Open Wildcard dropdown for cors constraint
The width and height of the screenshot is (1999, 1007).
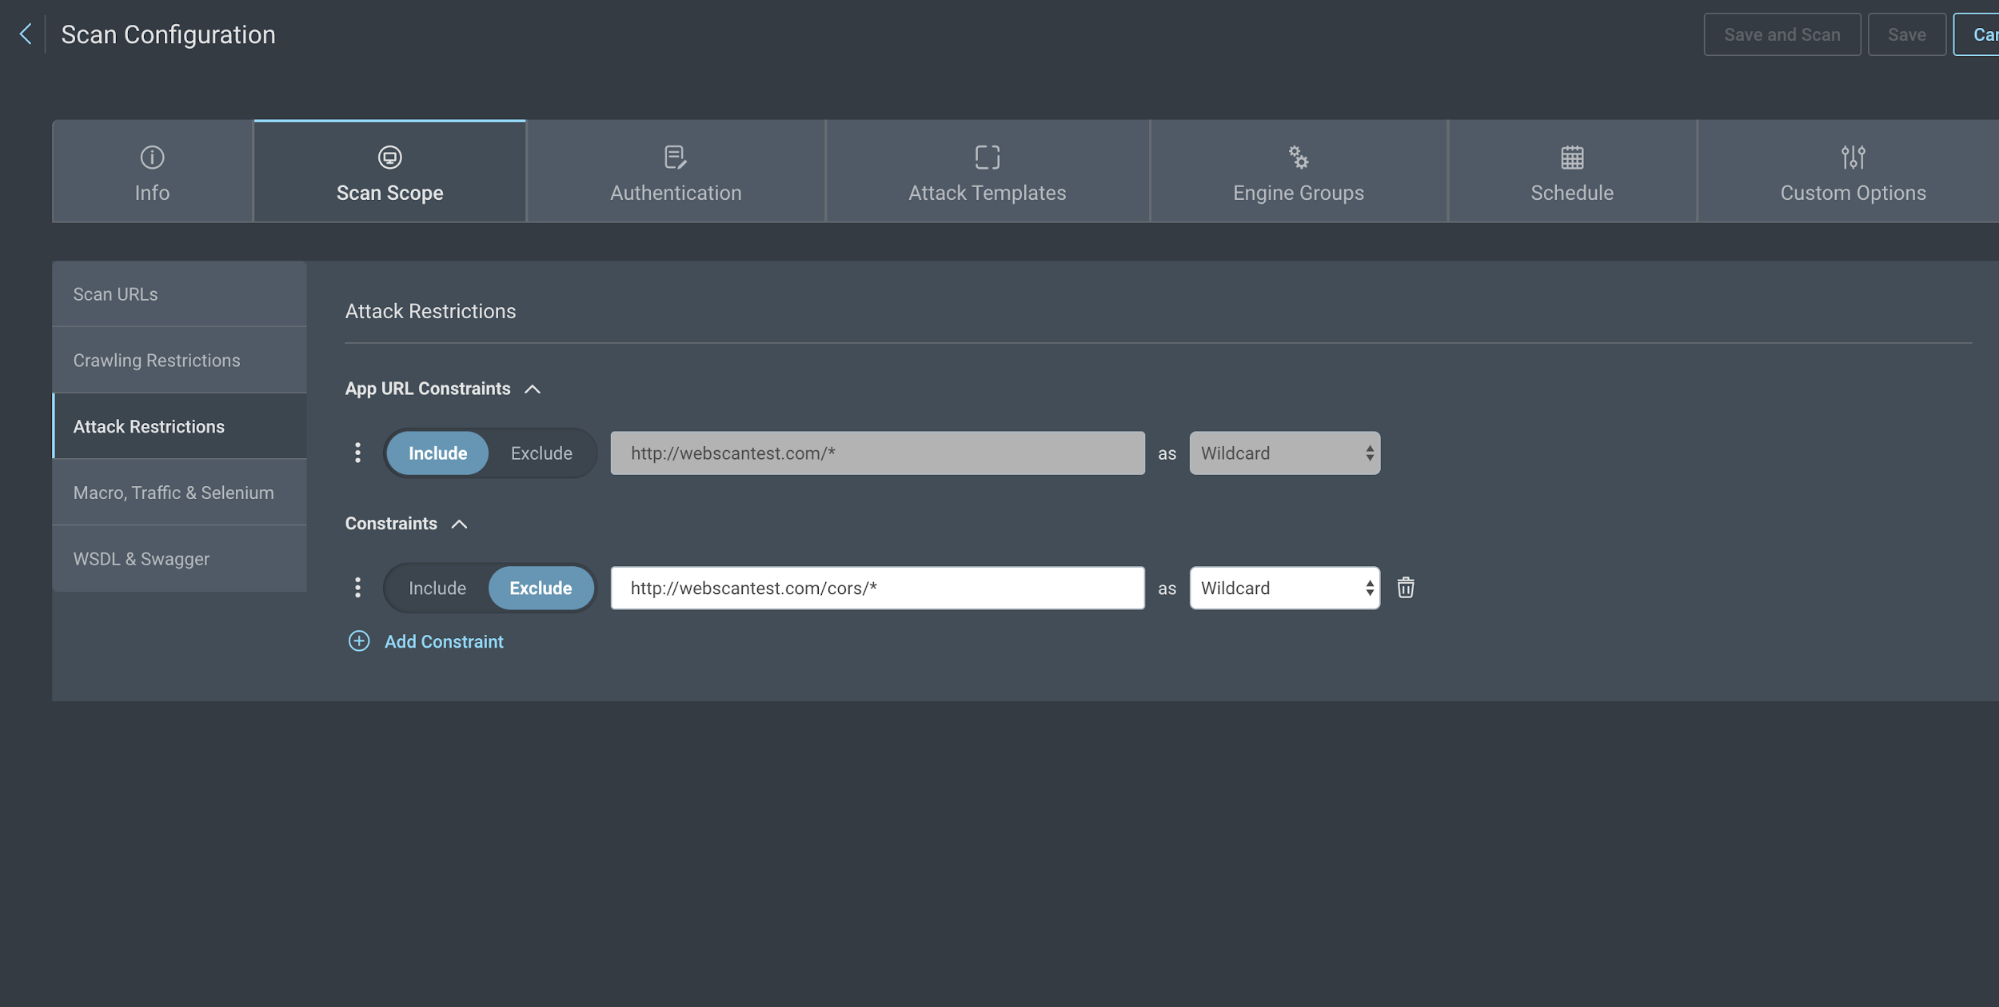pos(1284,588)
